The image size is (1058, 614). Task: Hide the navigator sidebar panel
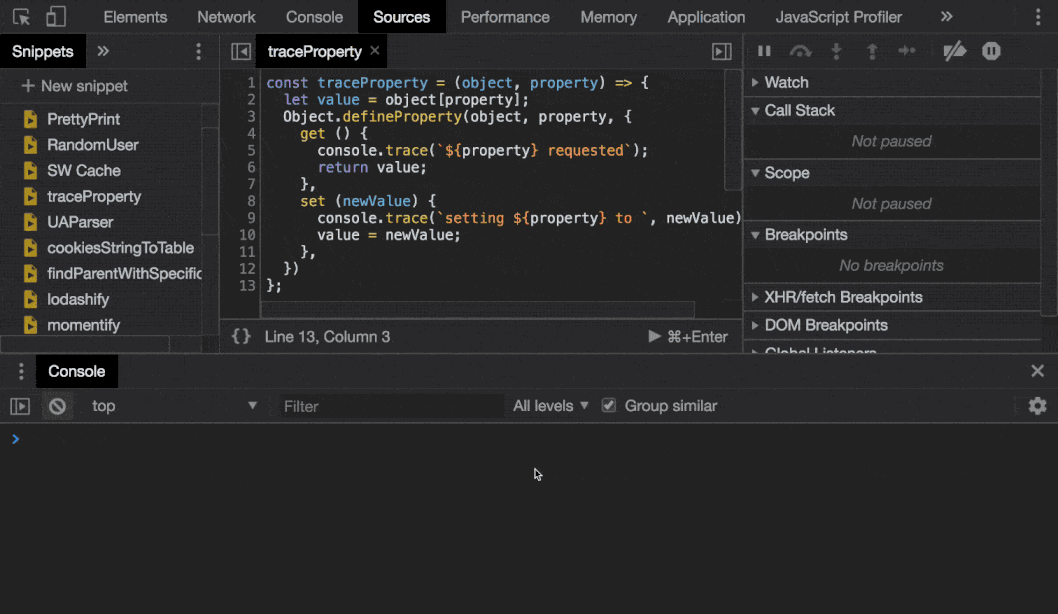pyautogui.click(x=240, y=51)
